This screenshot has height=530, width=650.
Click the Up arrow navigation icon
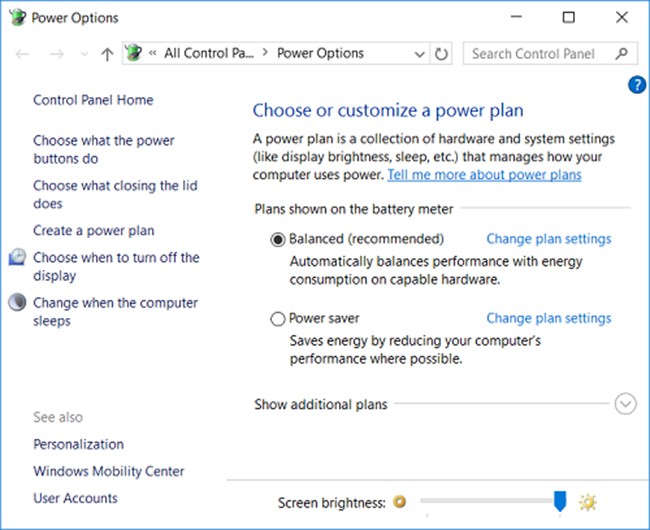(107, 54)
